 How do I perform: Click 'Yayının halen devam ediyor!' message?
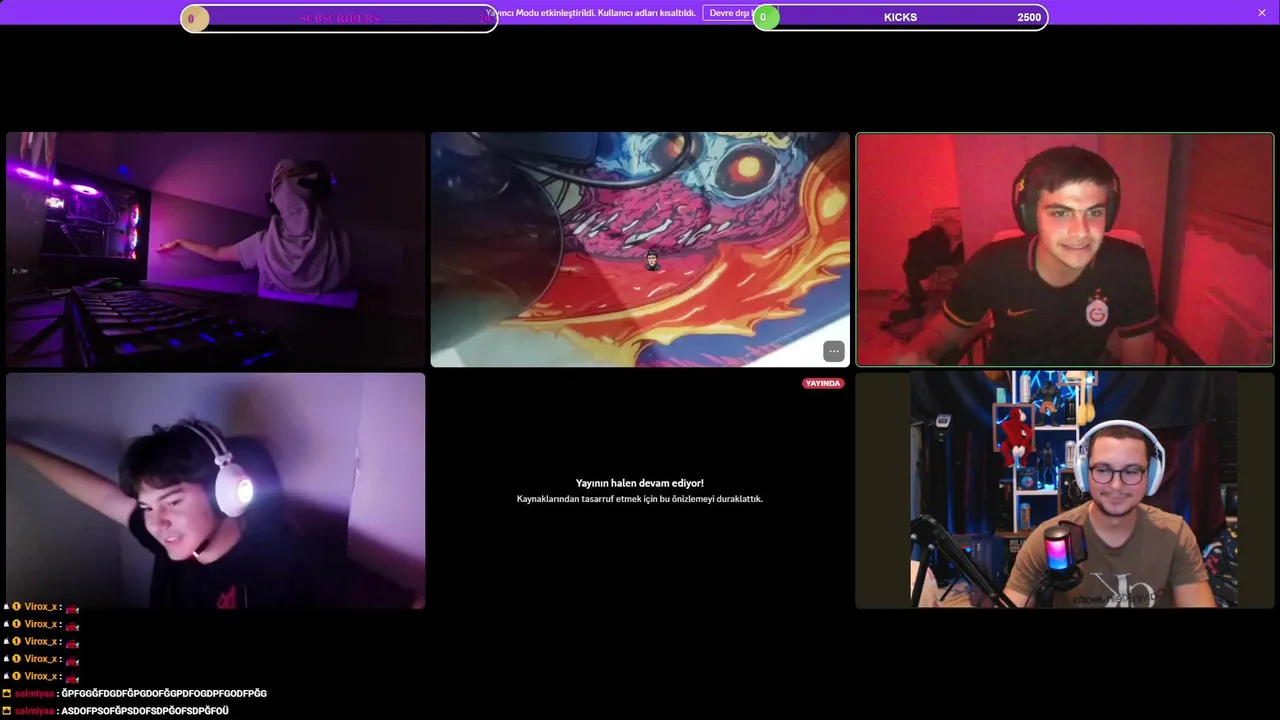click(x=640, y=483)
